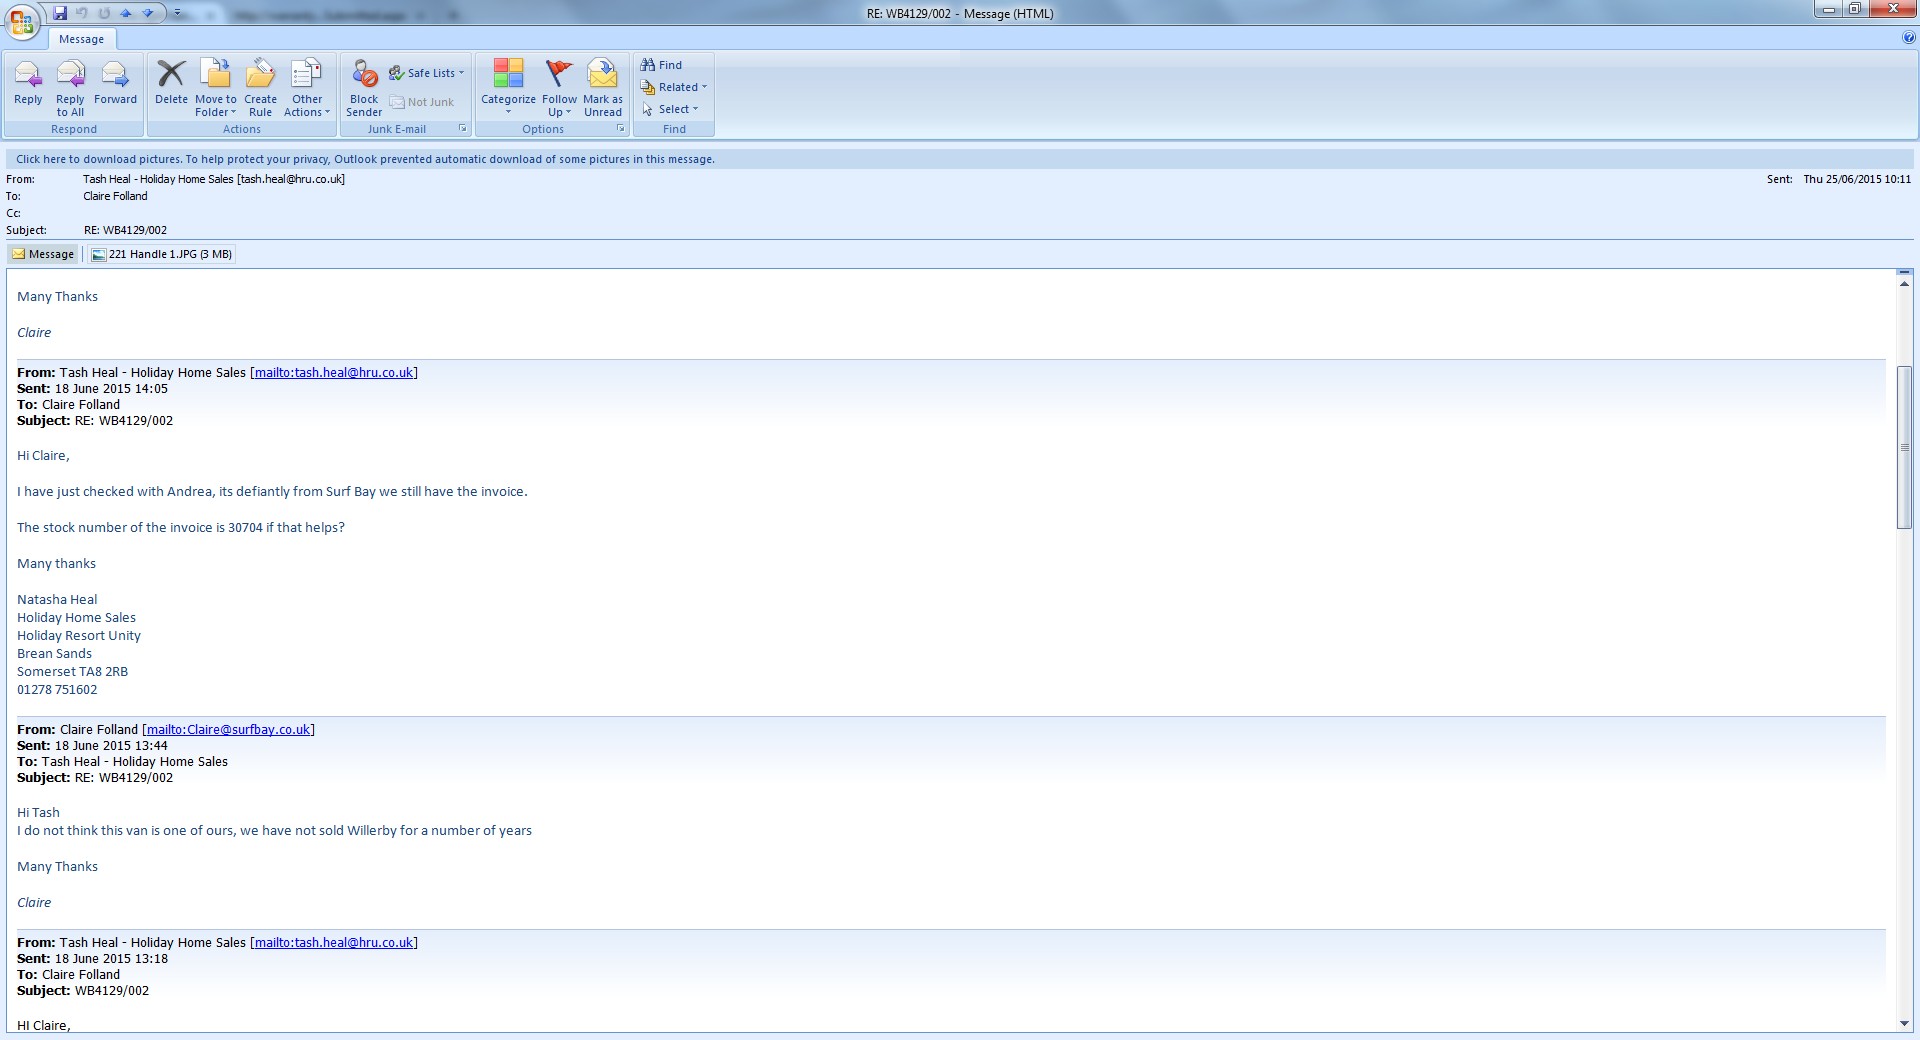This screenshot has width=1920, height=1040.
Task: Switch to the Message ribbon tab
Action: (x=81, y=39)
